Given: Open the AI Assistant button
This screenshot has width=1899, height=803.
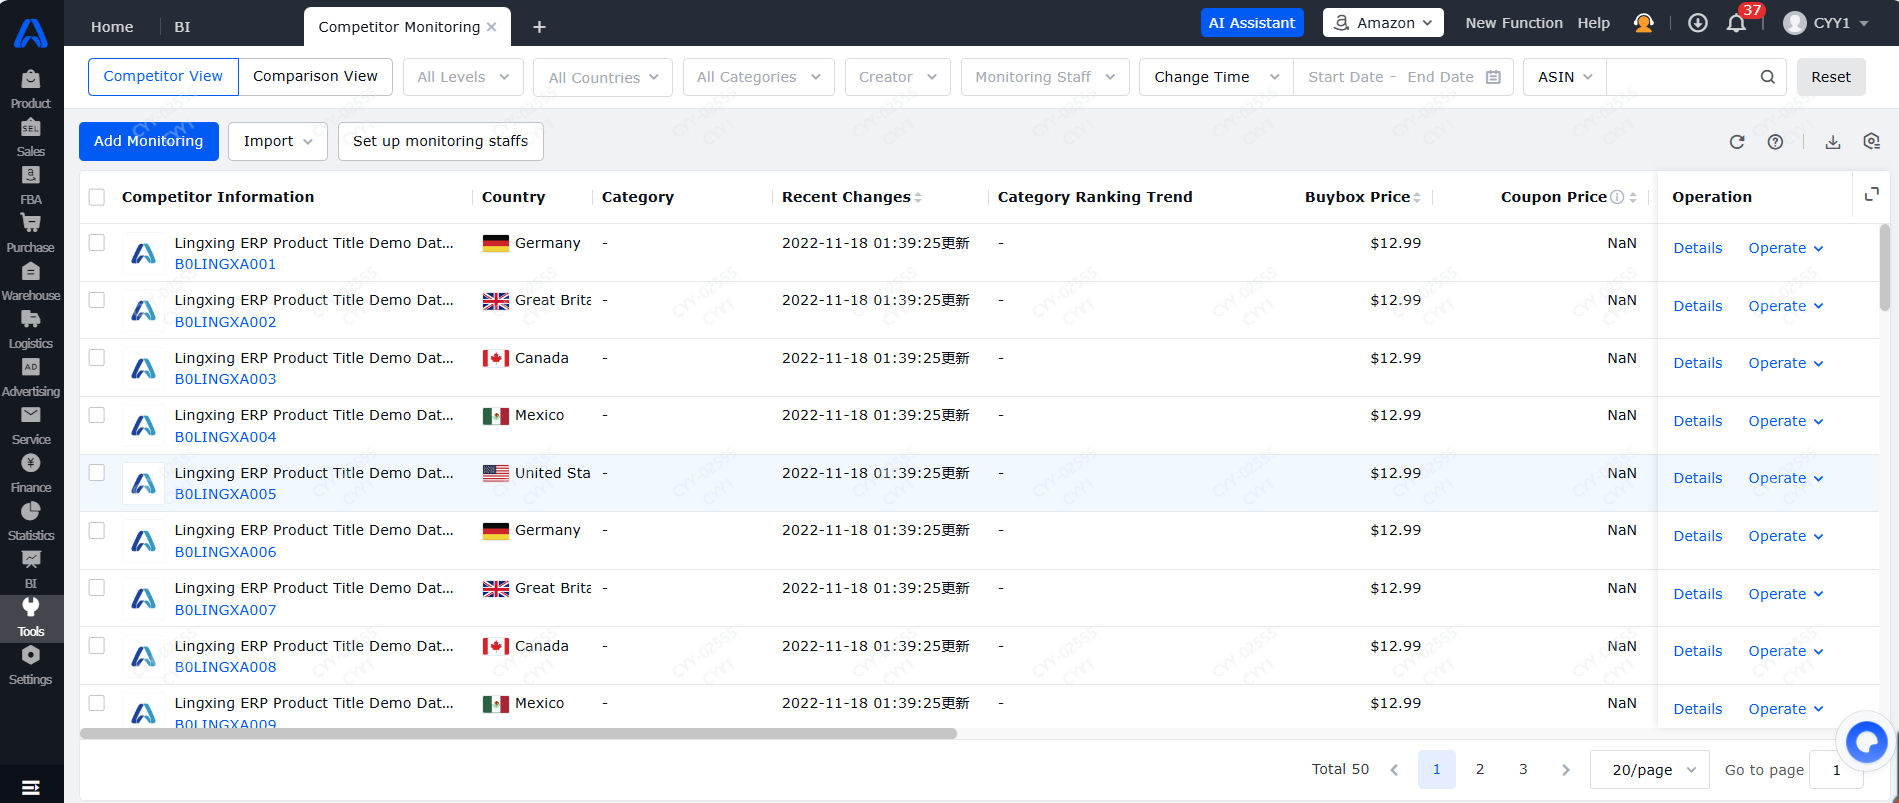Looking at the screenshot, I should [1252, 23].
